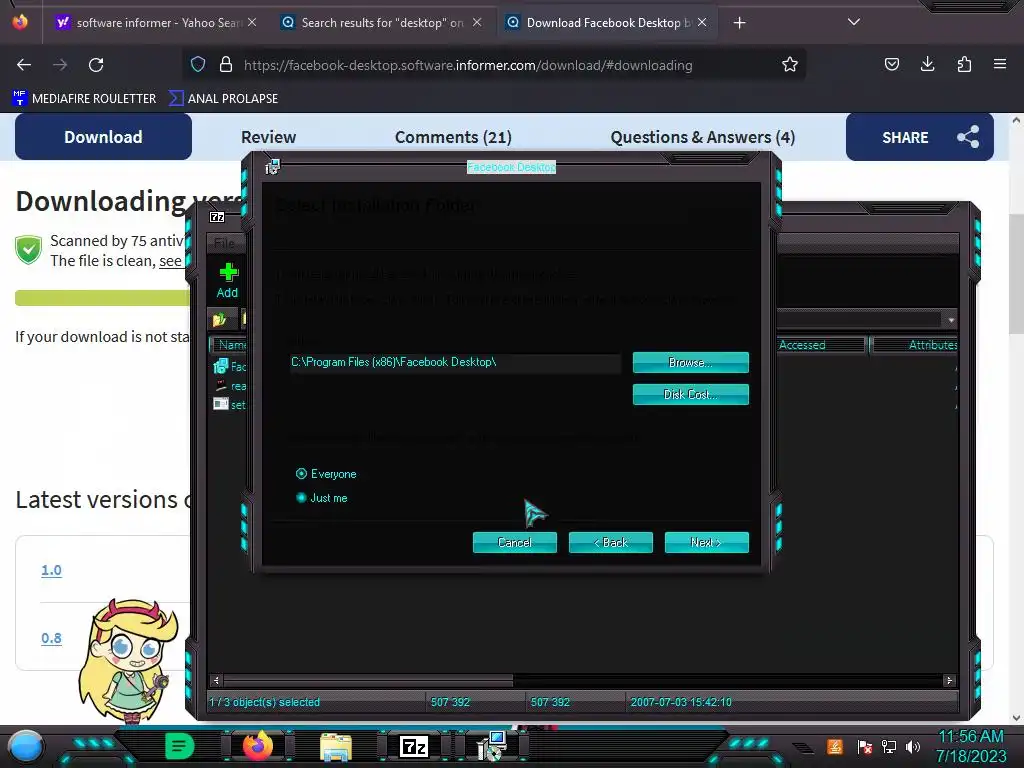Click the installer taskbar icon
This screenshot has height=768, width=1024.
(491, 746)
